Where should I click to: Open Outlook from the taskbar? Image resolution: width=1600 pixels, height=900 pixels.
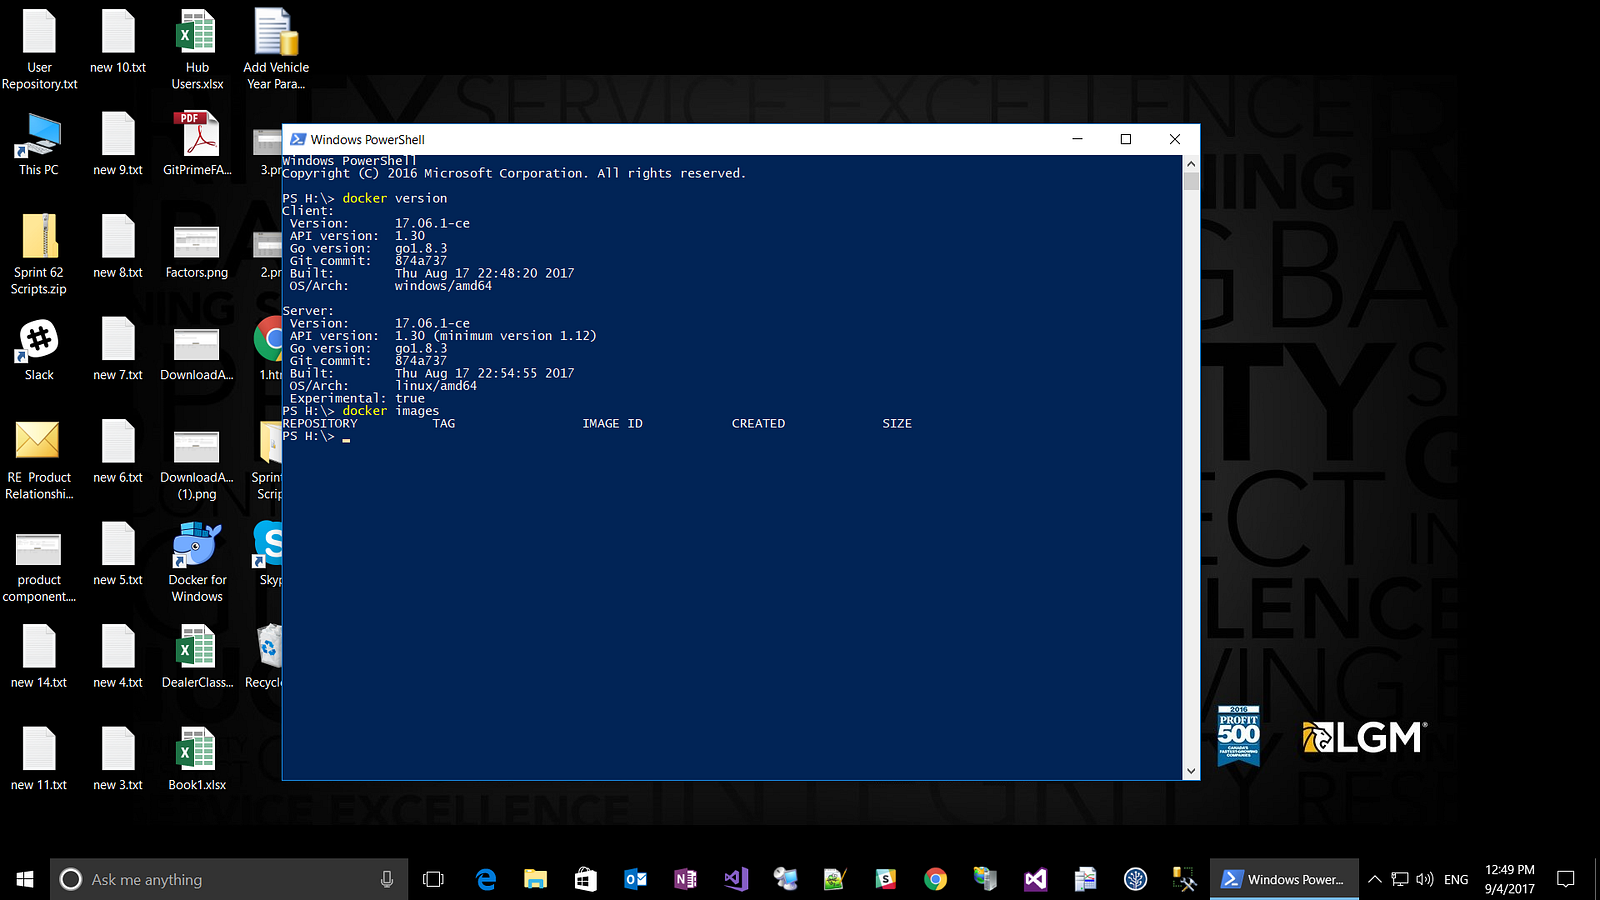click(636, 879)
